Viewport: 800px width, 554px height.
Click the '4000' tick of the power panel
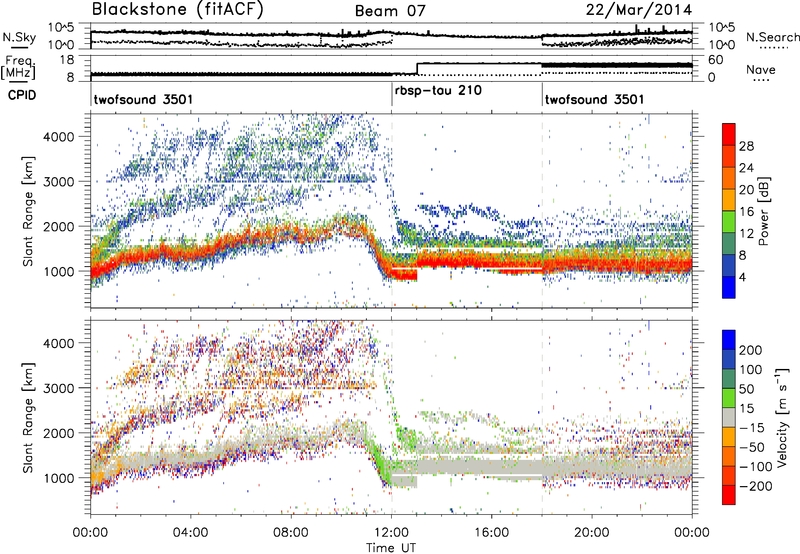tap(58, 137)
